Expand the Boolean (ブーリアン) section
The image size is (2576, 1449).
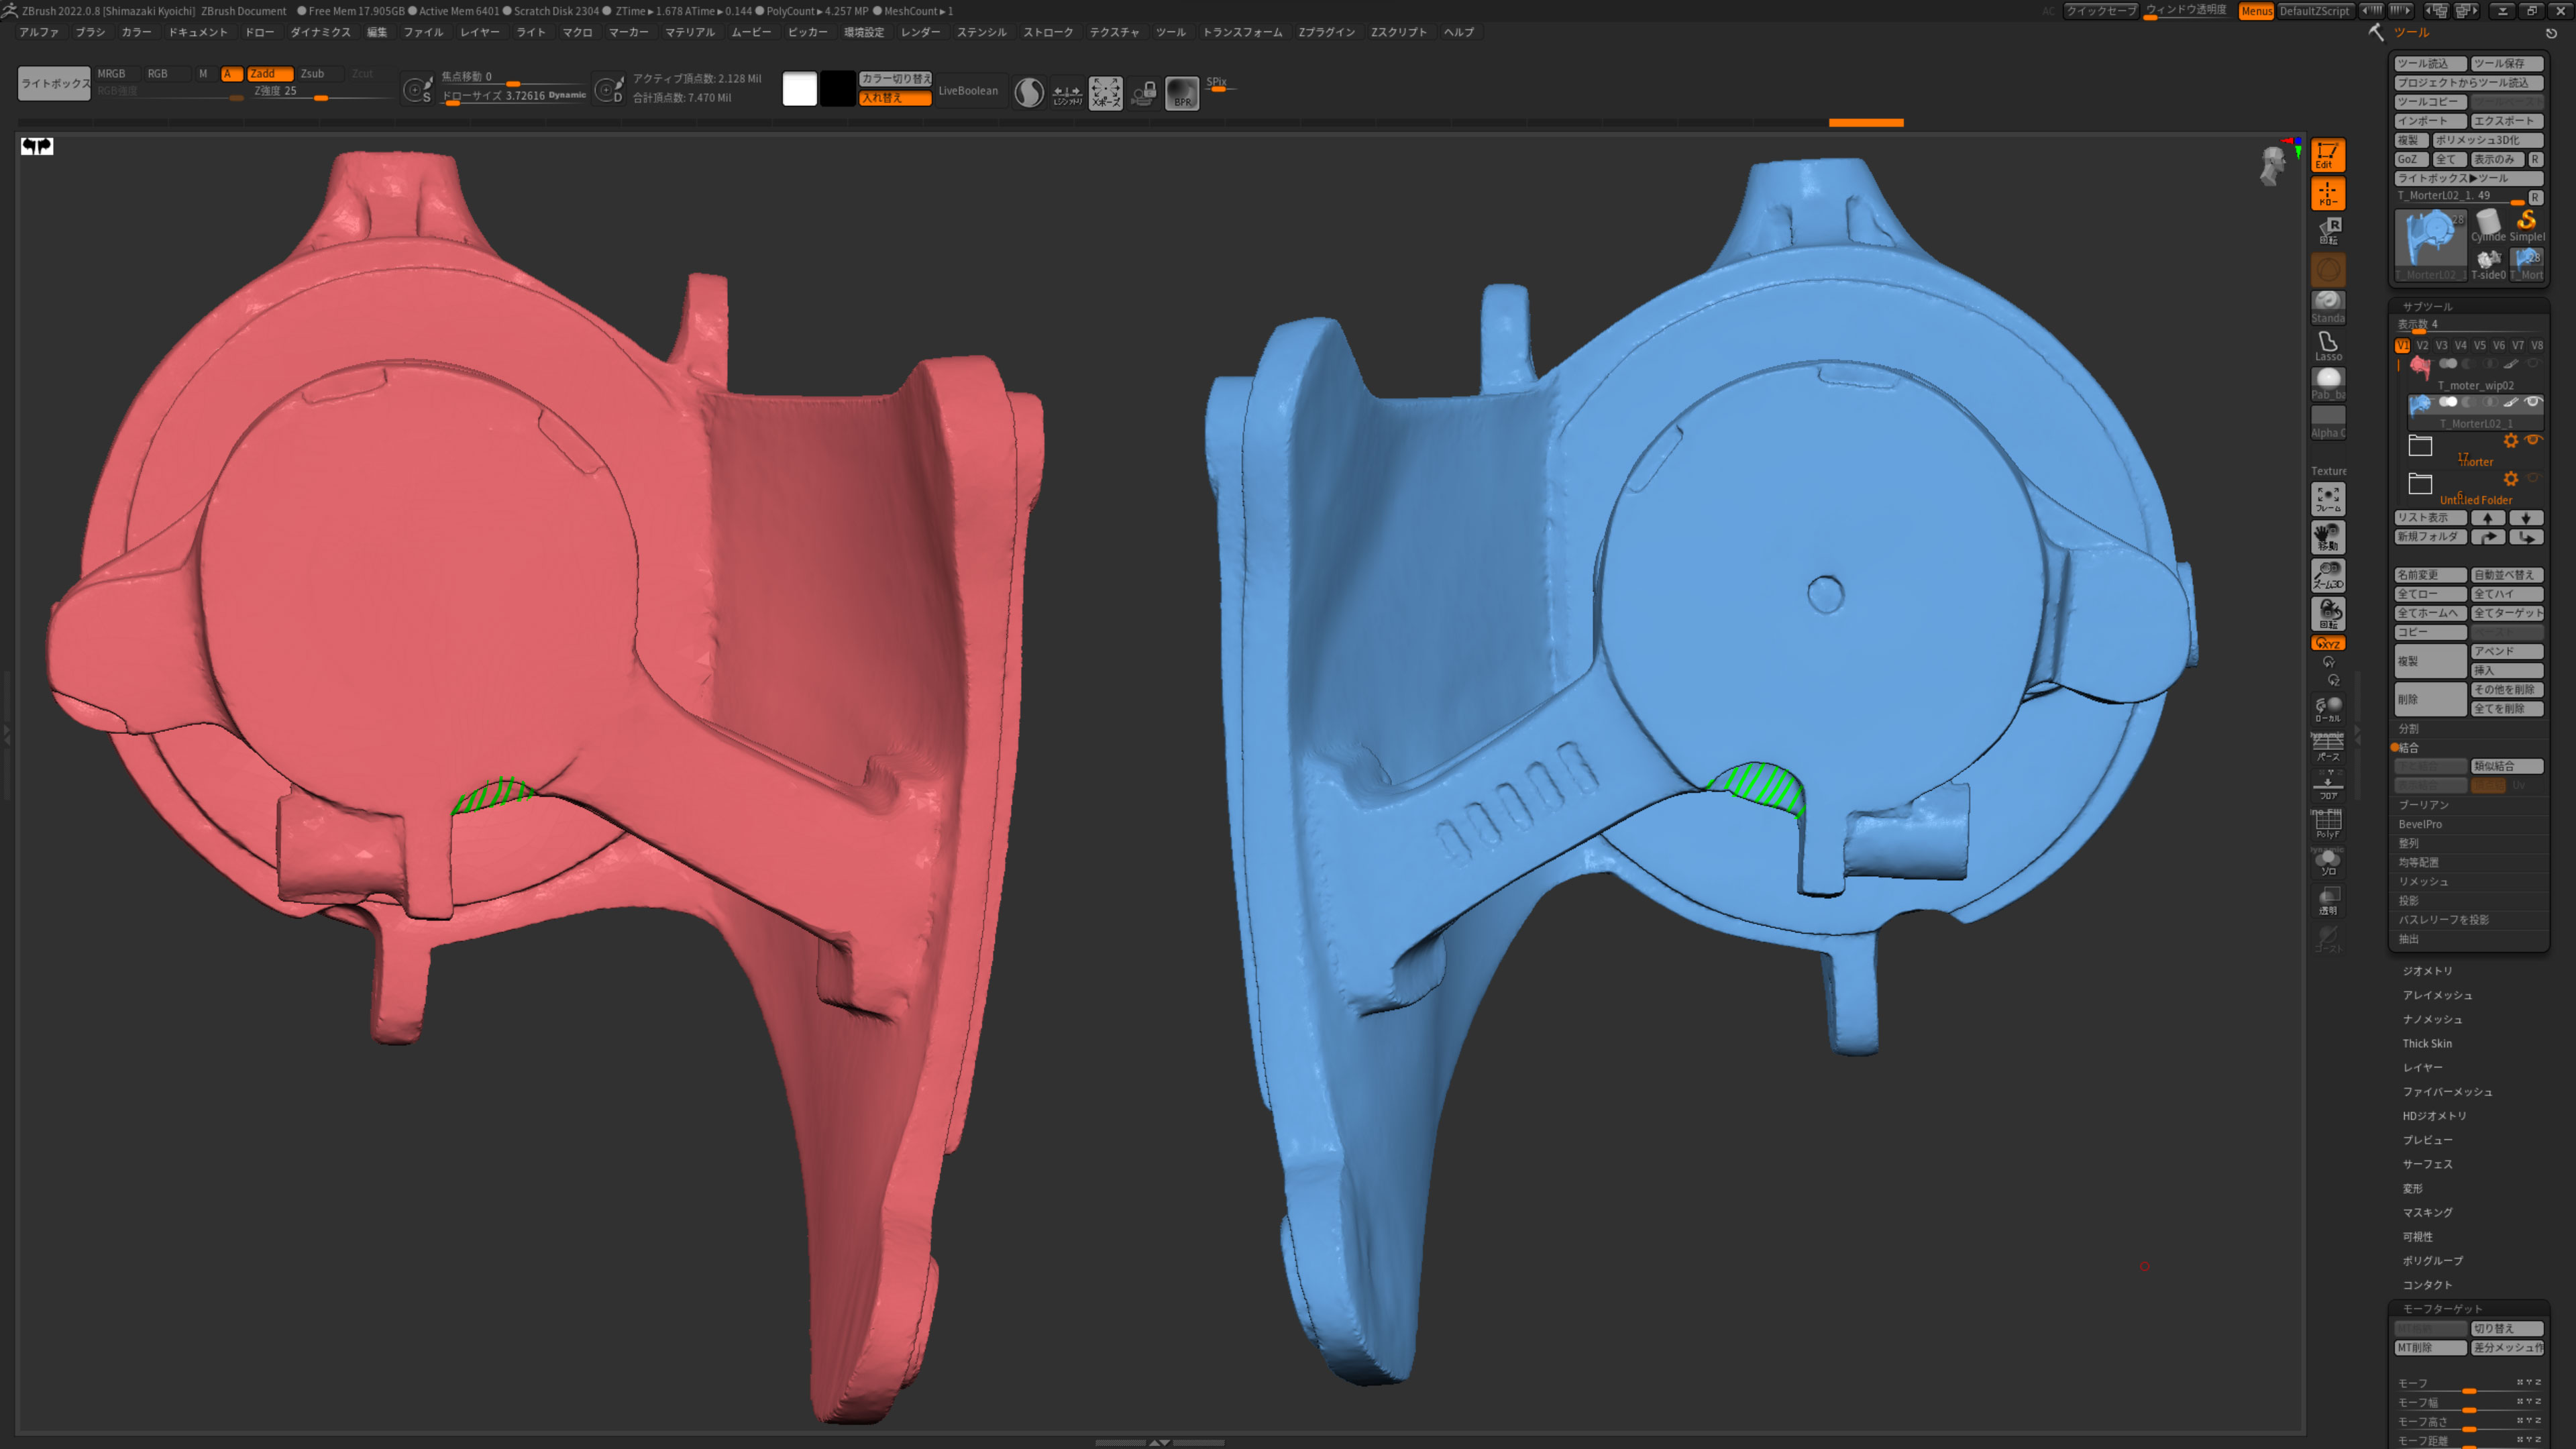coord(2423,805)
